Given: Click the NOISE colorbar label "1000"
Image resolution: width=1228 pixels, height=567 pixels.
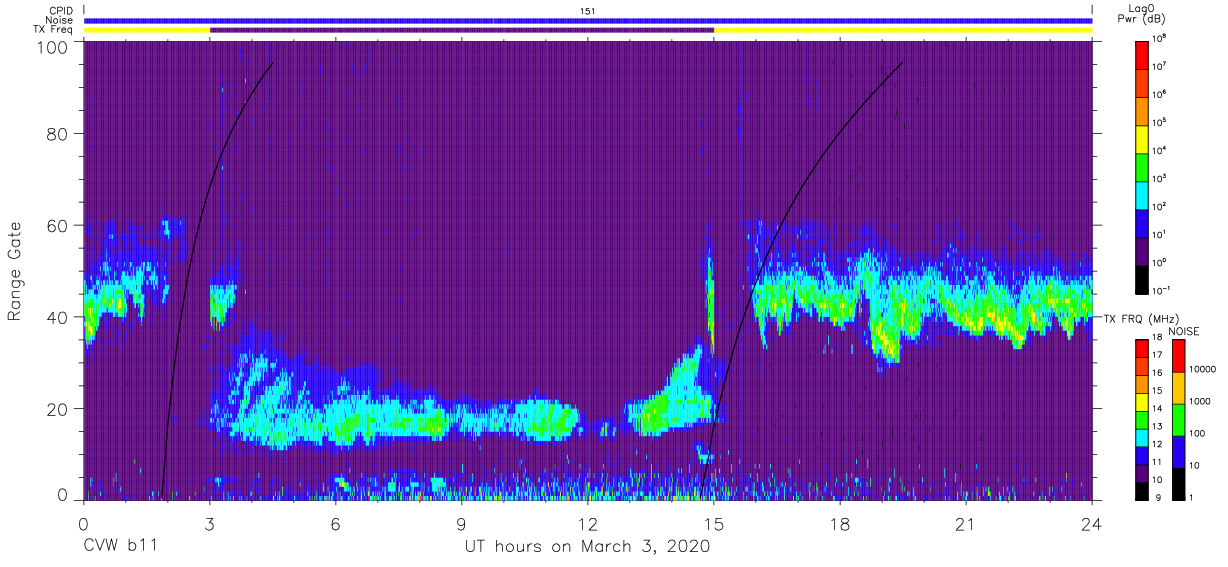Looking at the screenshot, I should tap(1200, 402).
